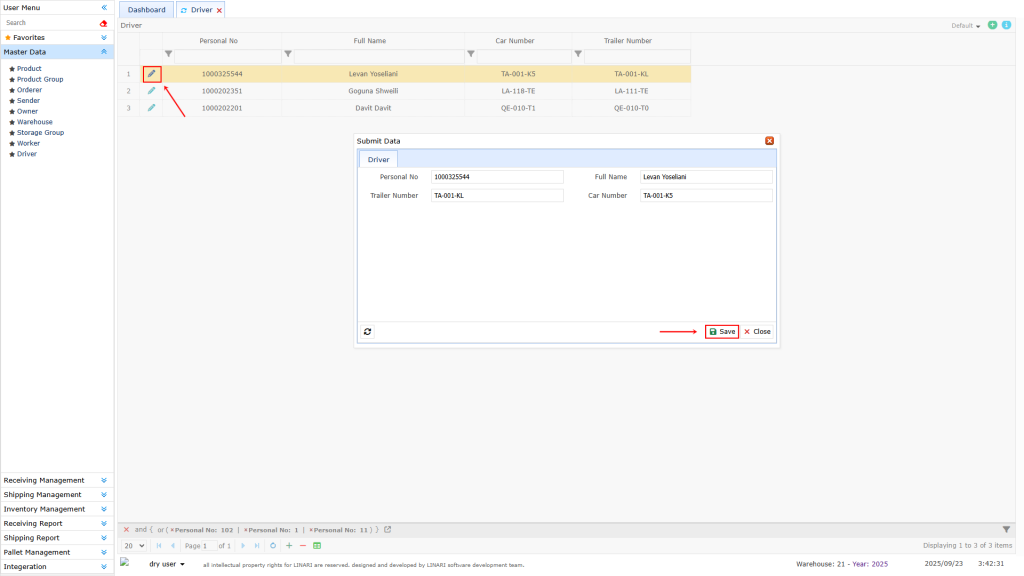Open the page size dropdown showing 20
Image resolution: width=1024 pixels, height=576 pixels.
pos(132,545)
